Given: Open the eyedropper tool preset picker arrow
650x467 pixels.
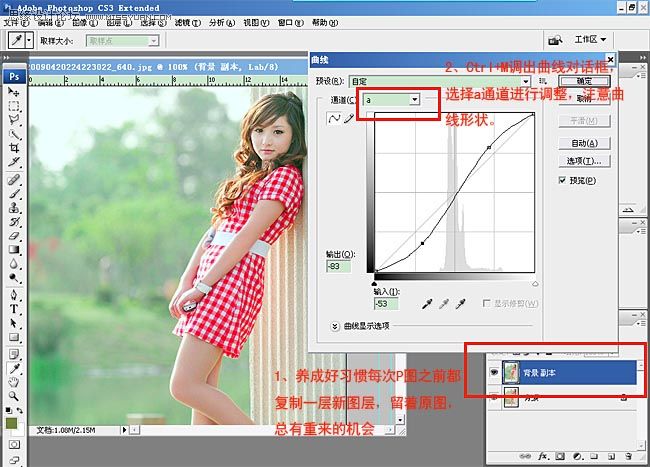Looking at the screenshot, I should point(29,41).
